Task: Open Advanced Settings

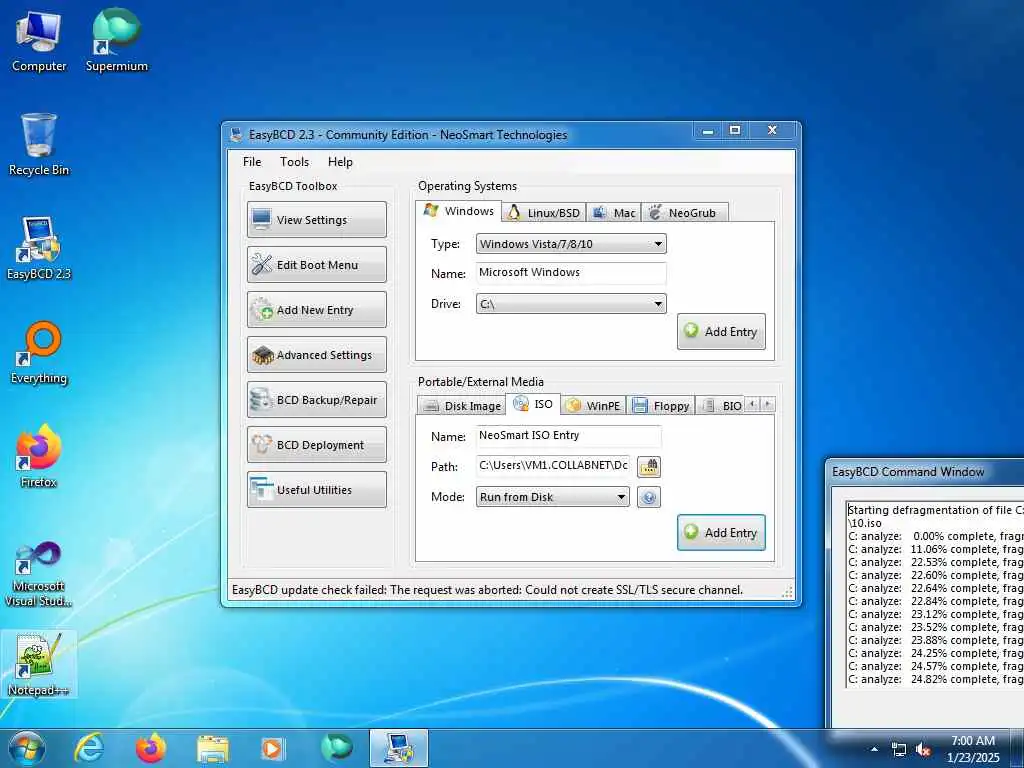Action: coord(317,355)
